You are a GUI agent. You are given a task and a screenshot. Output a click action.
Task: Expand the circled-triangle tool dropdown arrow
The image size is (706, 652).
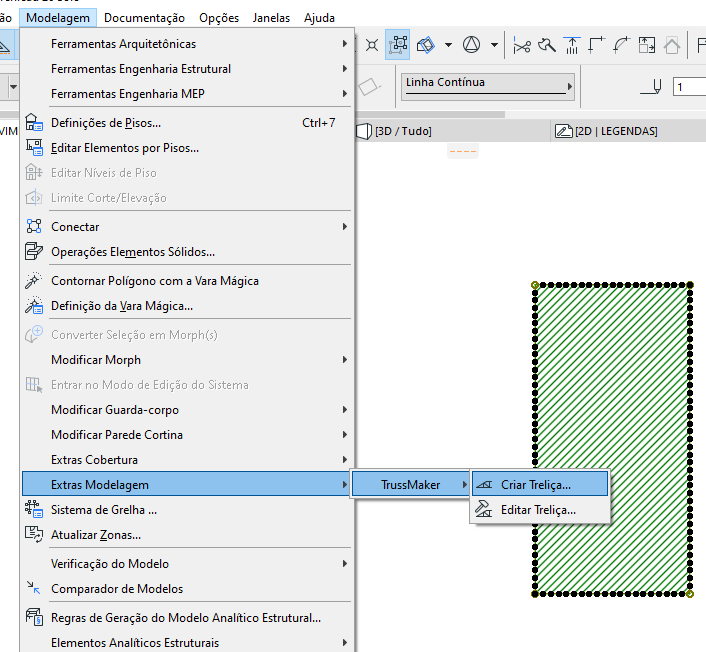494,45
